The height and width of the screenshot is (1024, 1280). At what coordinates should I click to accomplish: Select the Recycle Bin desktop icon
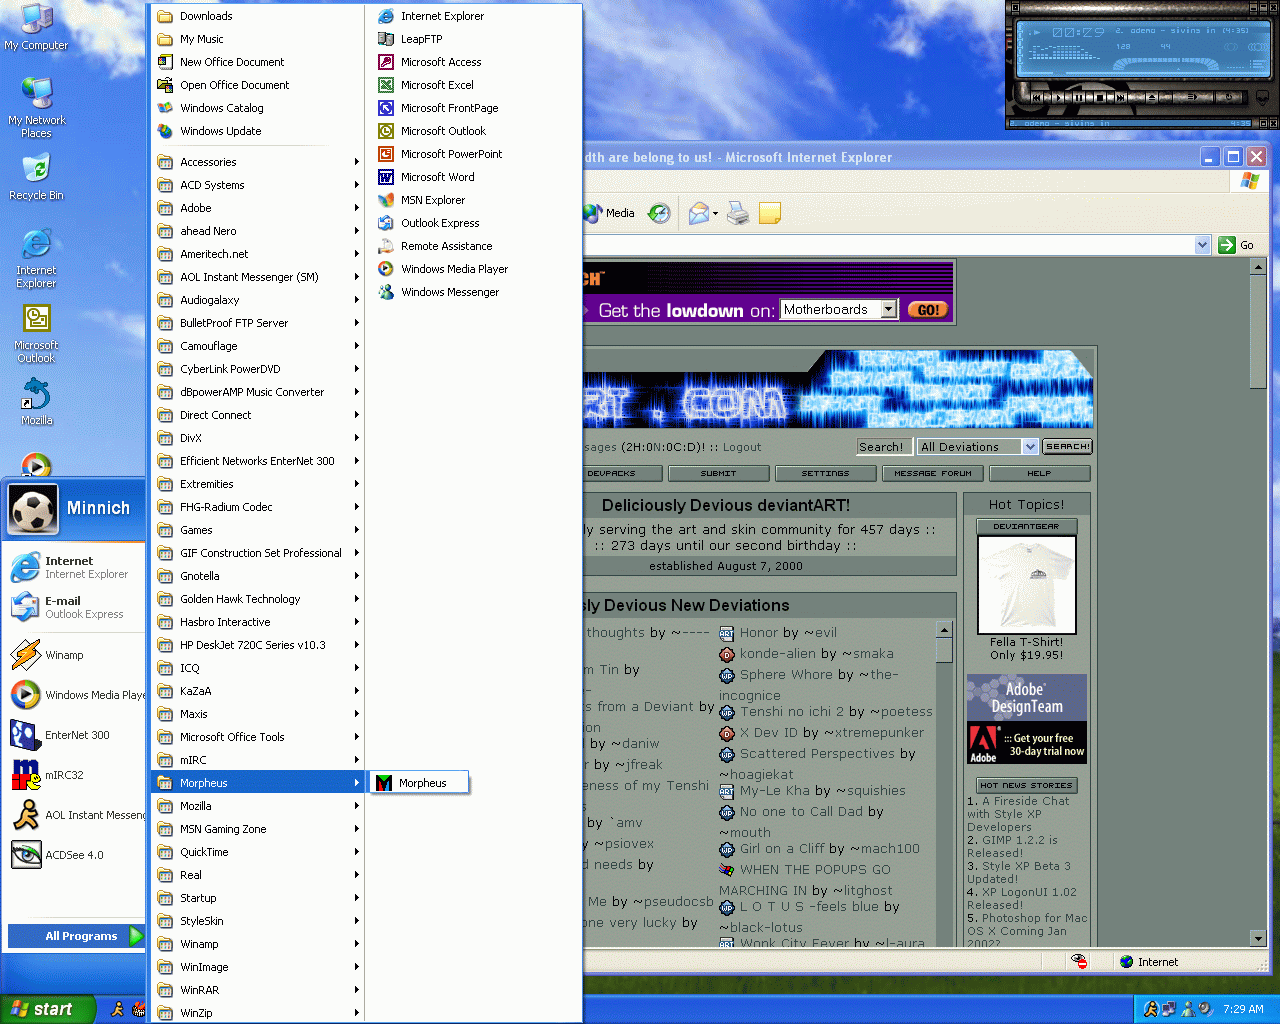click(x=36, y=177)
